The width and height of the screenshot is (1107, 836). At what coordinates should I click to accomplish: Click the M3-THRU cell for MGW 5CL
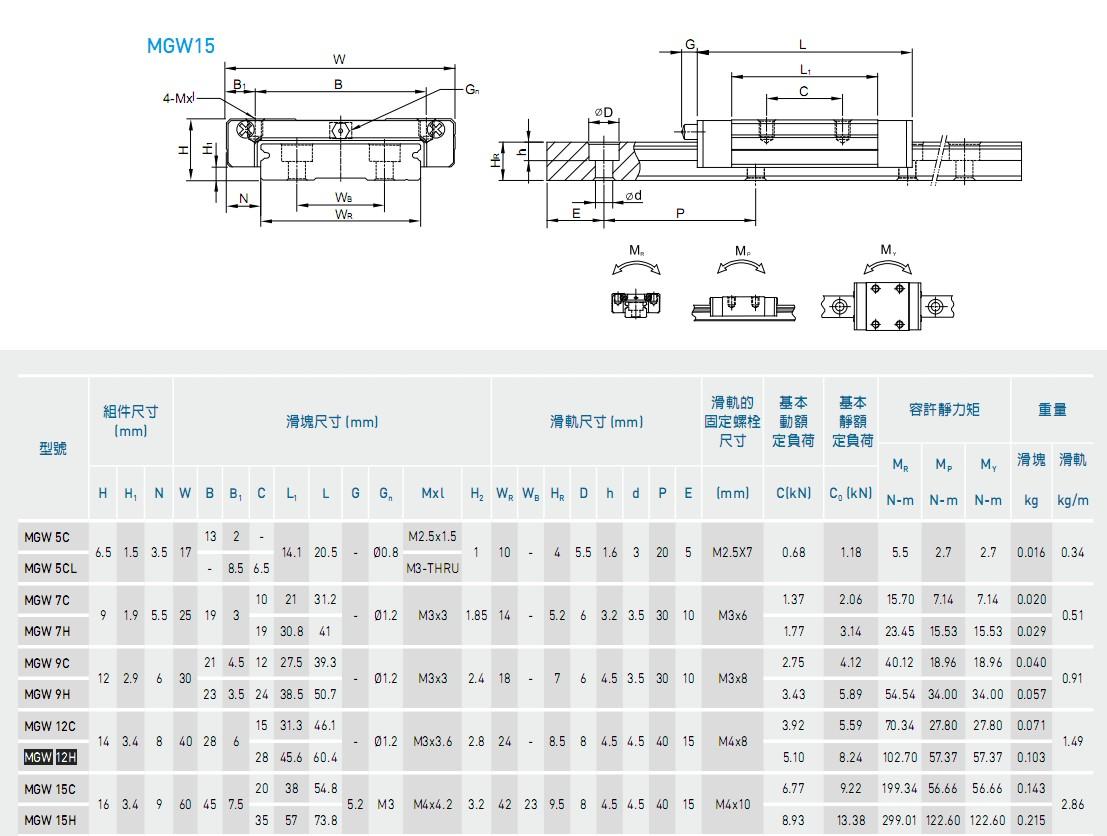433,568
